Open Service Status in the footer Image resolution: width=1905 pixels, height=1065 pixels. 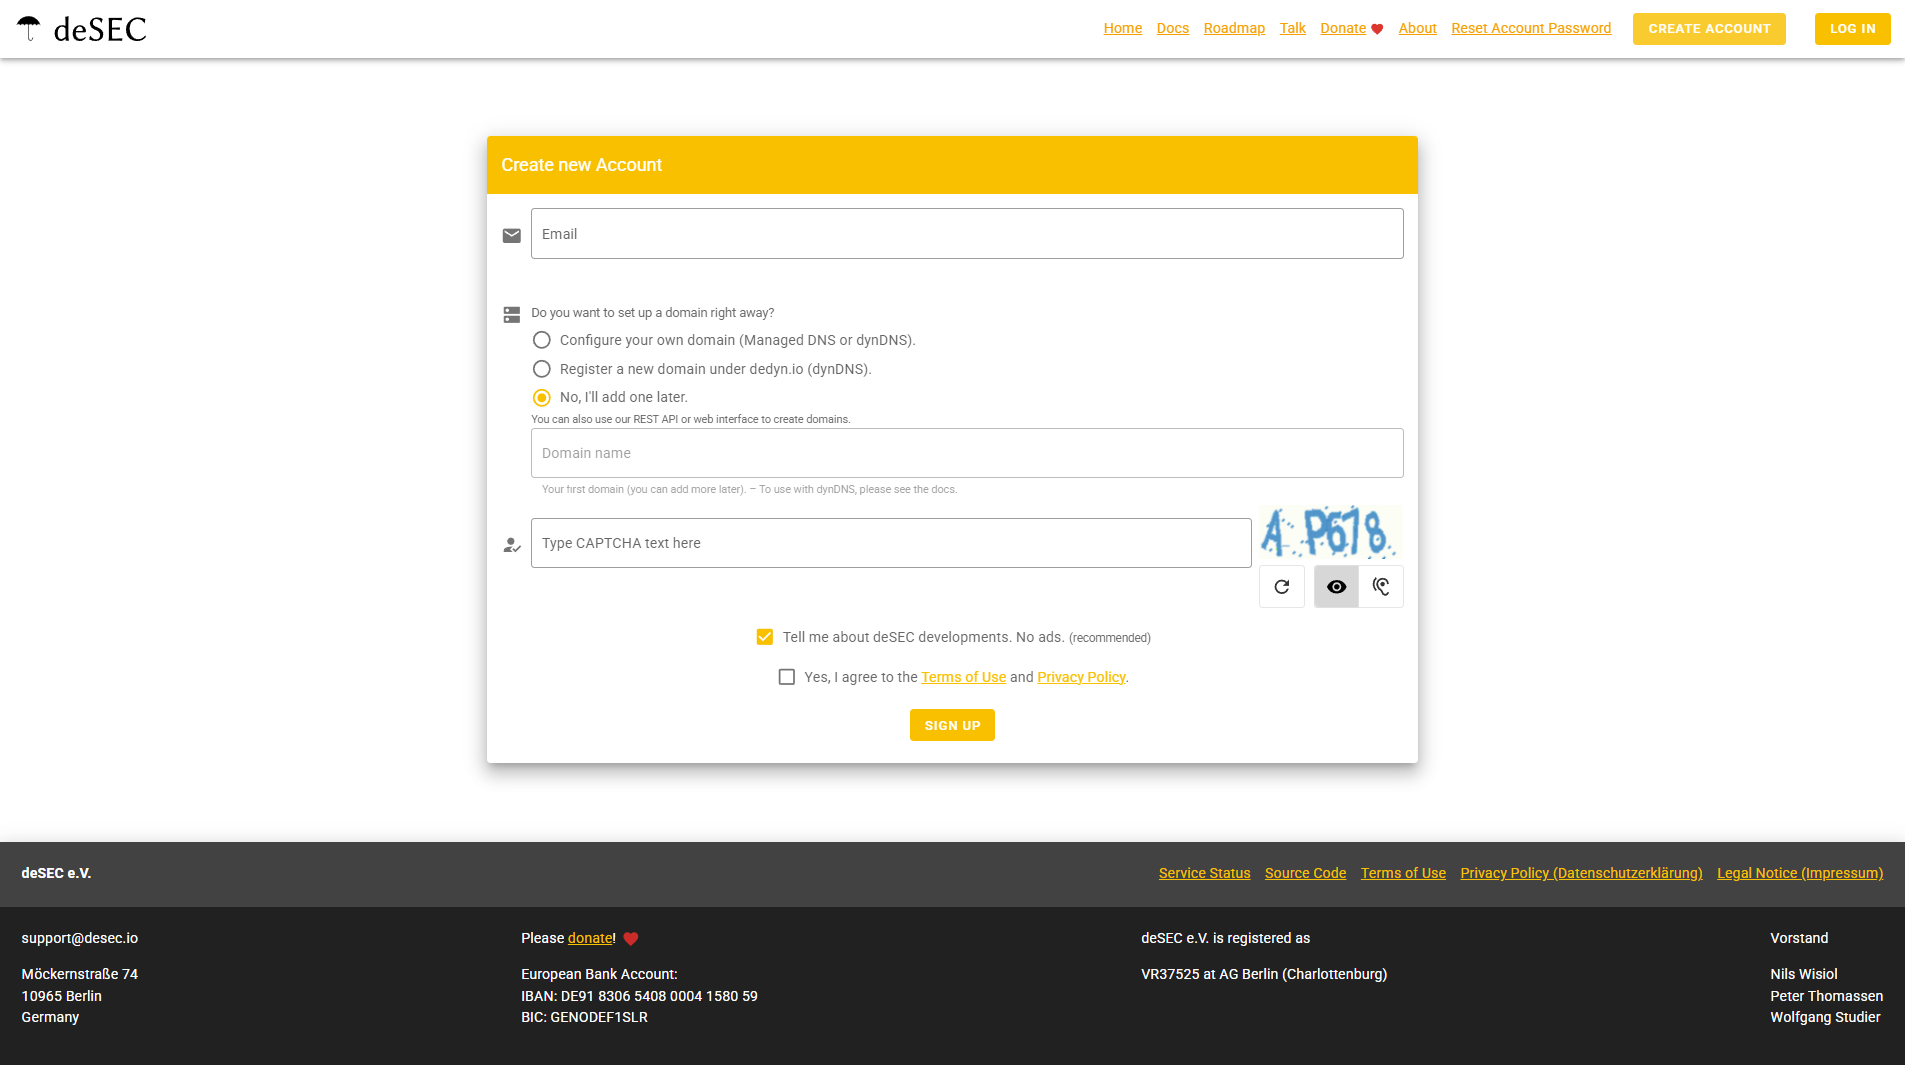[x=1204, y=873]
